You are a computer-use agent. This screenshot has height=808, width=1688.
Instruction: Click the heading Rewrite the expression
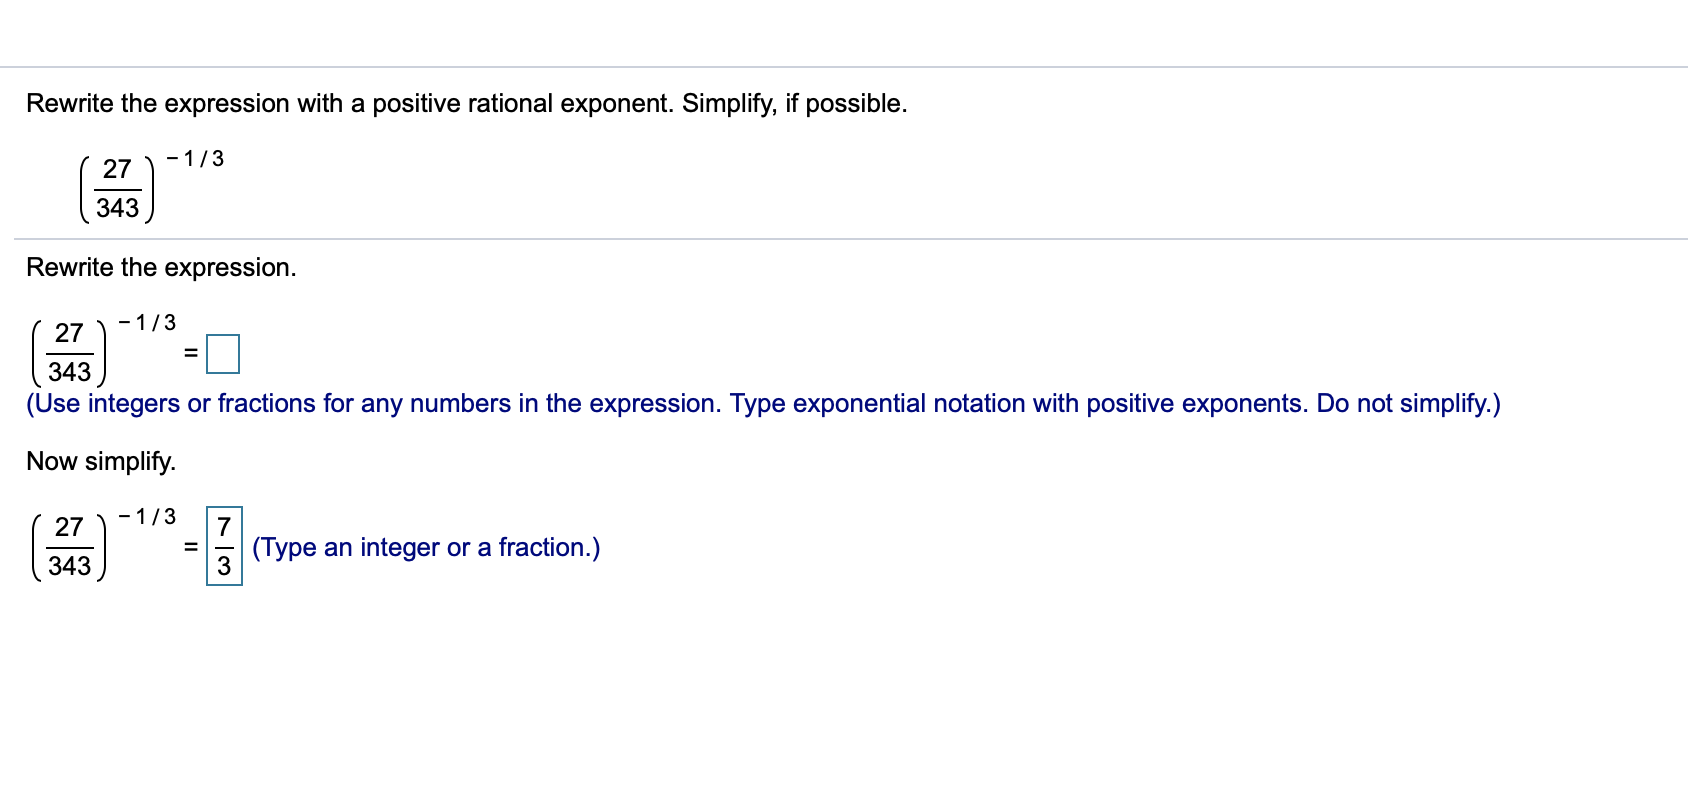click(x=160, y=267)
